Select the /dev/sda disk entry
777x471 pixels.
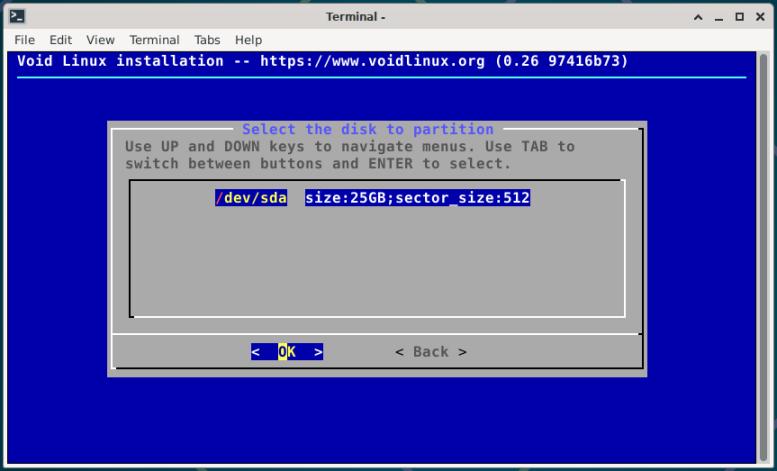click(251, 198)
